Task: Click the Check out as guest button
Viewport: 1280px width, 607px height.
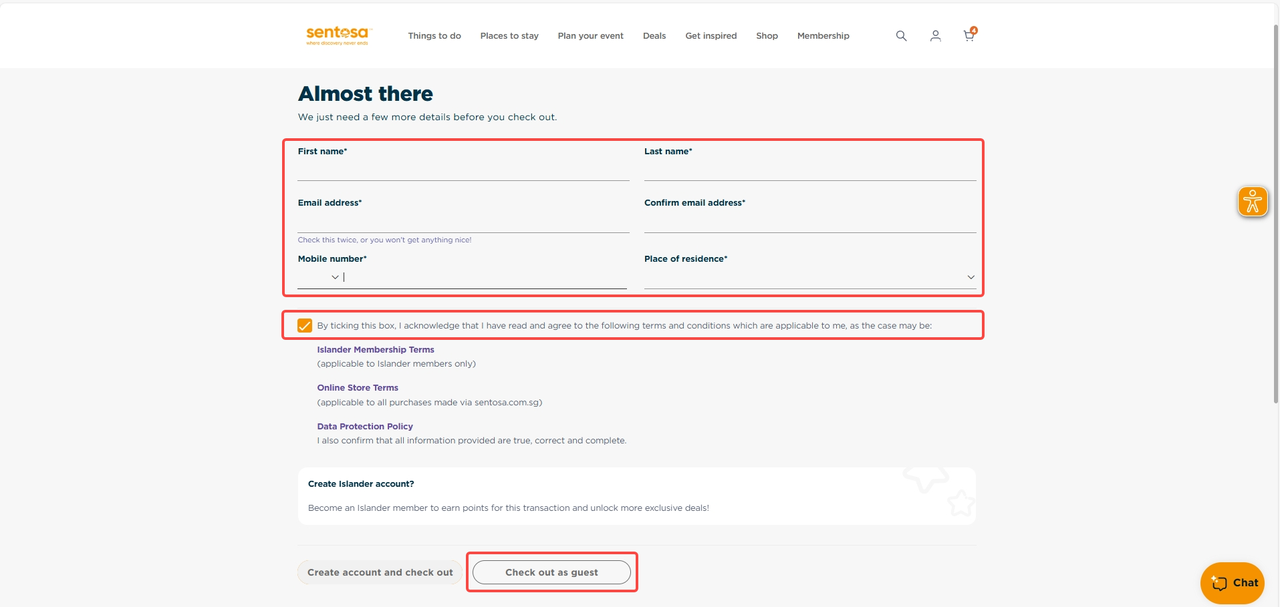Action: click(551, 572)
